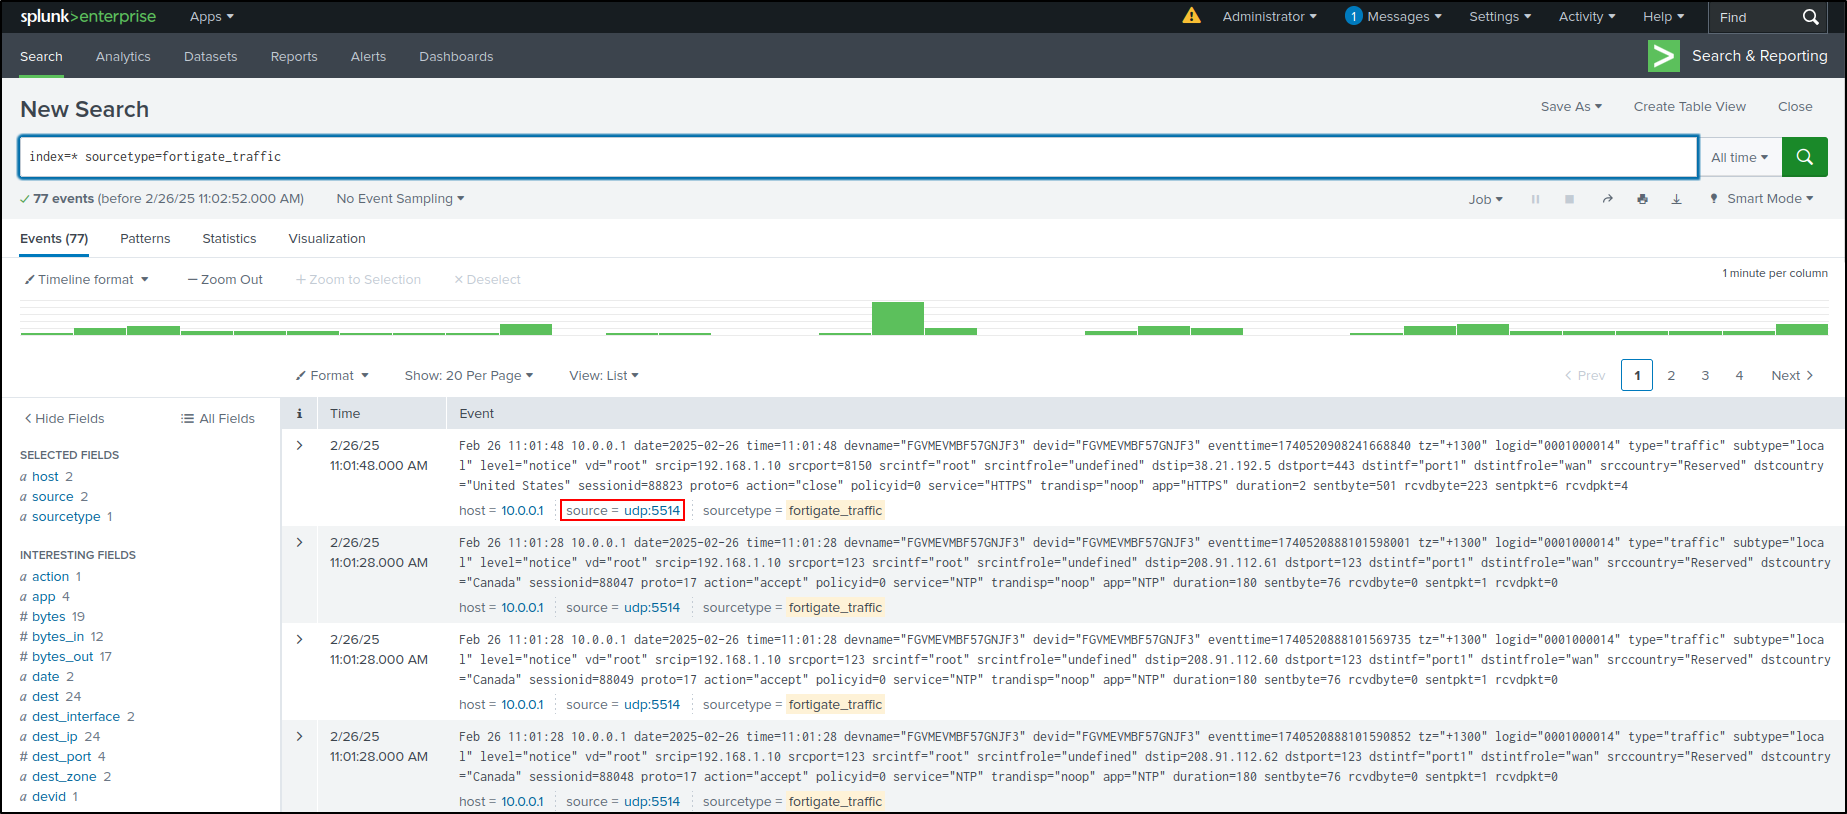Screen dimensions: 1847x814
Task: Click Create Table View
Action: (1689, 107)
